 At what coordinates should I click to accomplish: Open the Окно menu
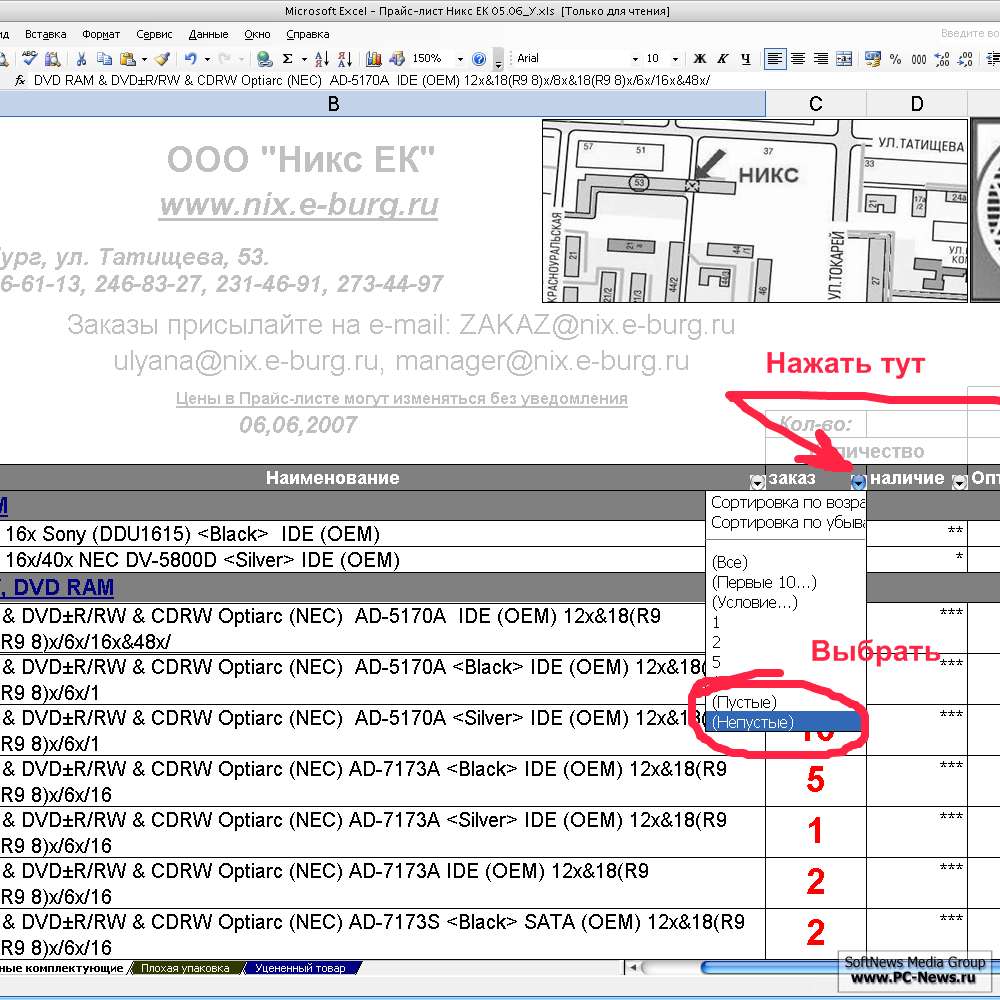point(257,34)
